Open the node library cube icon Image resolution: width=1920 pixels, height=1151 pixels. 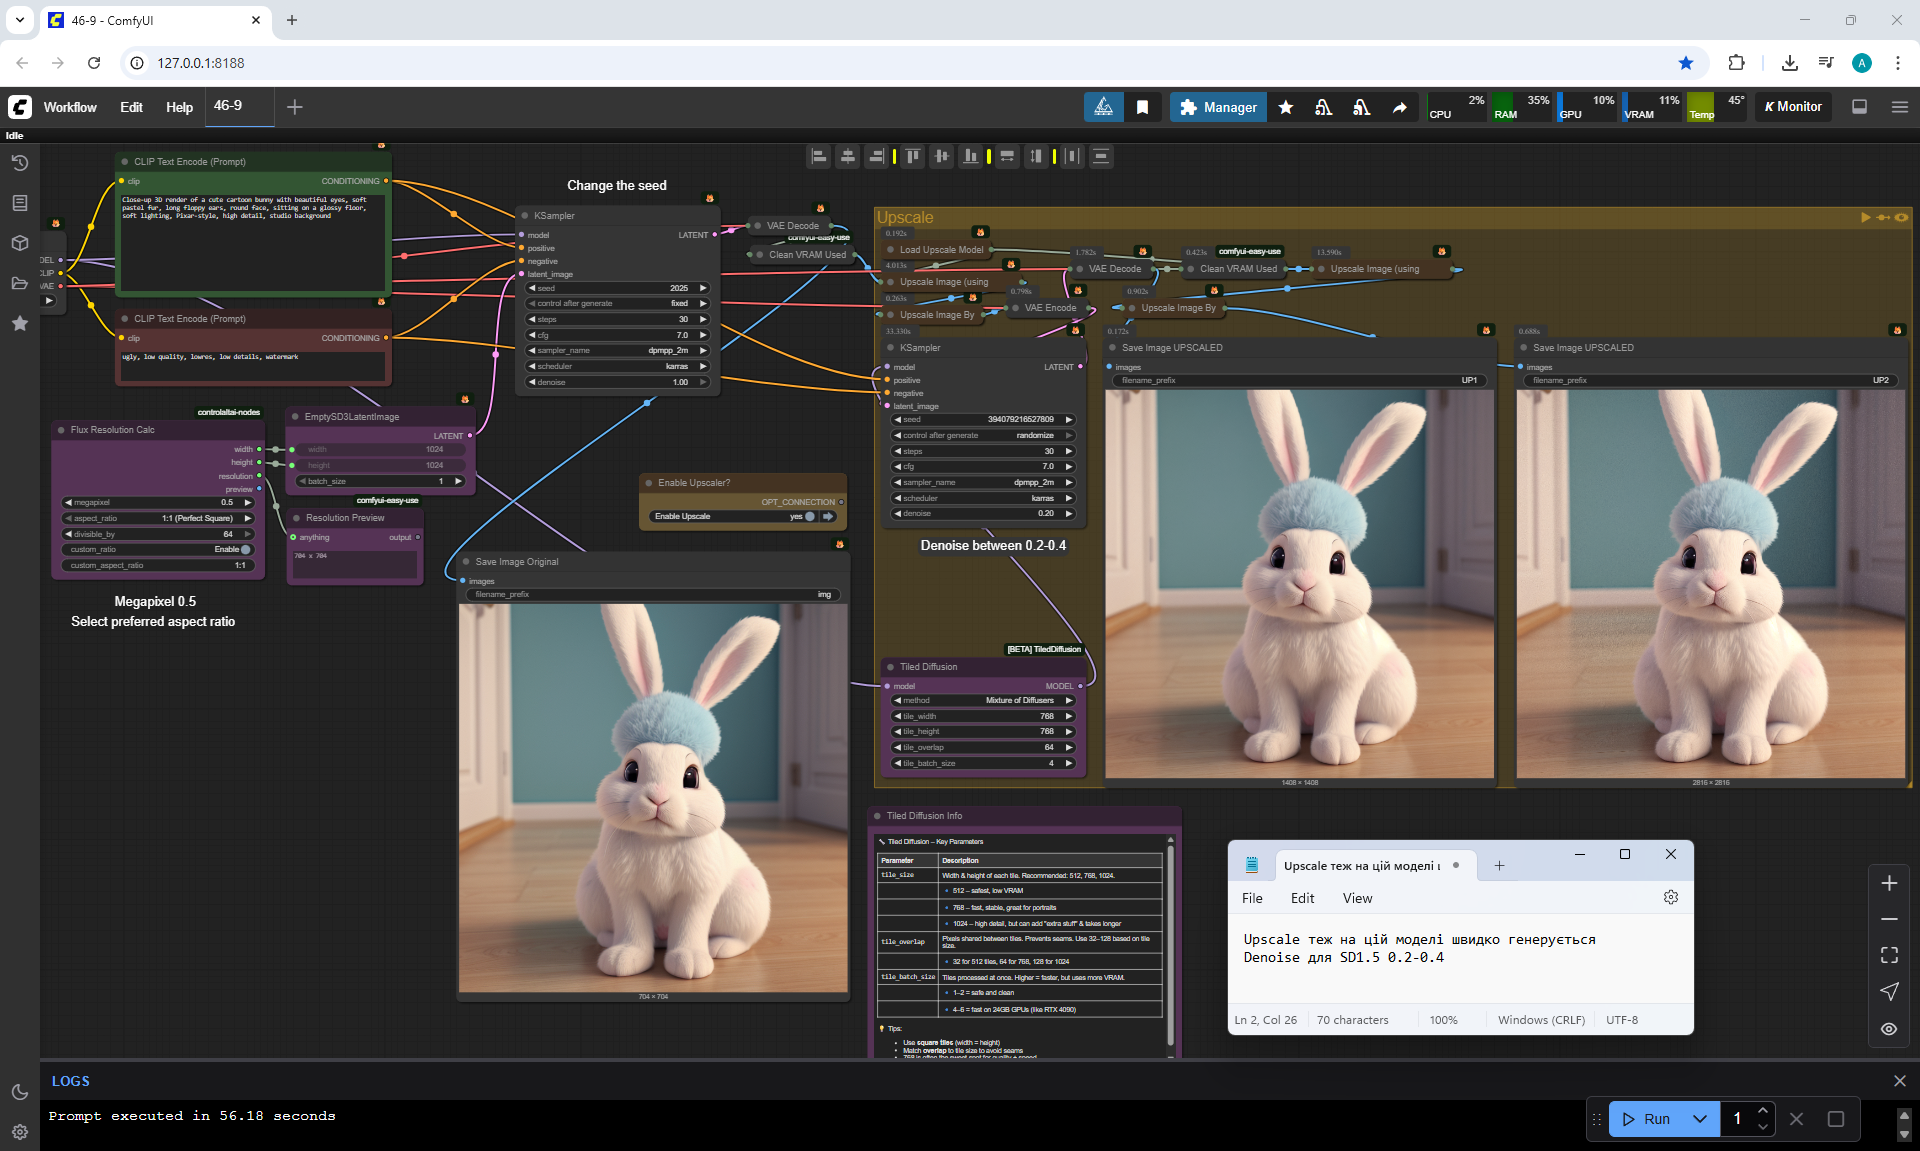pyautogui.click(x=19, y=243)
